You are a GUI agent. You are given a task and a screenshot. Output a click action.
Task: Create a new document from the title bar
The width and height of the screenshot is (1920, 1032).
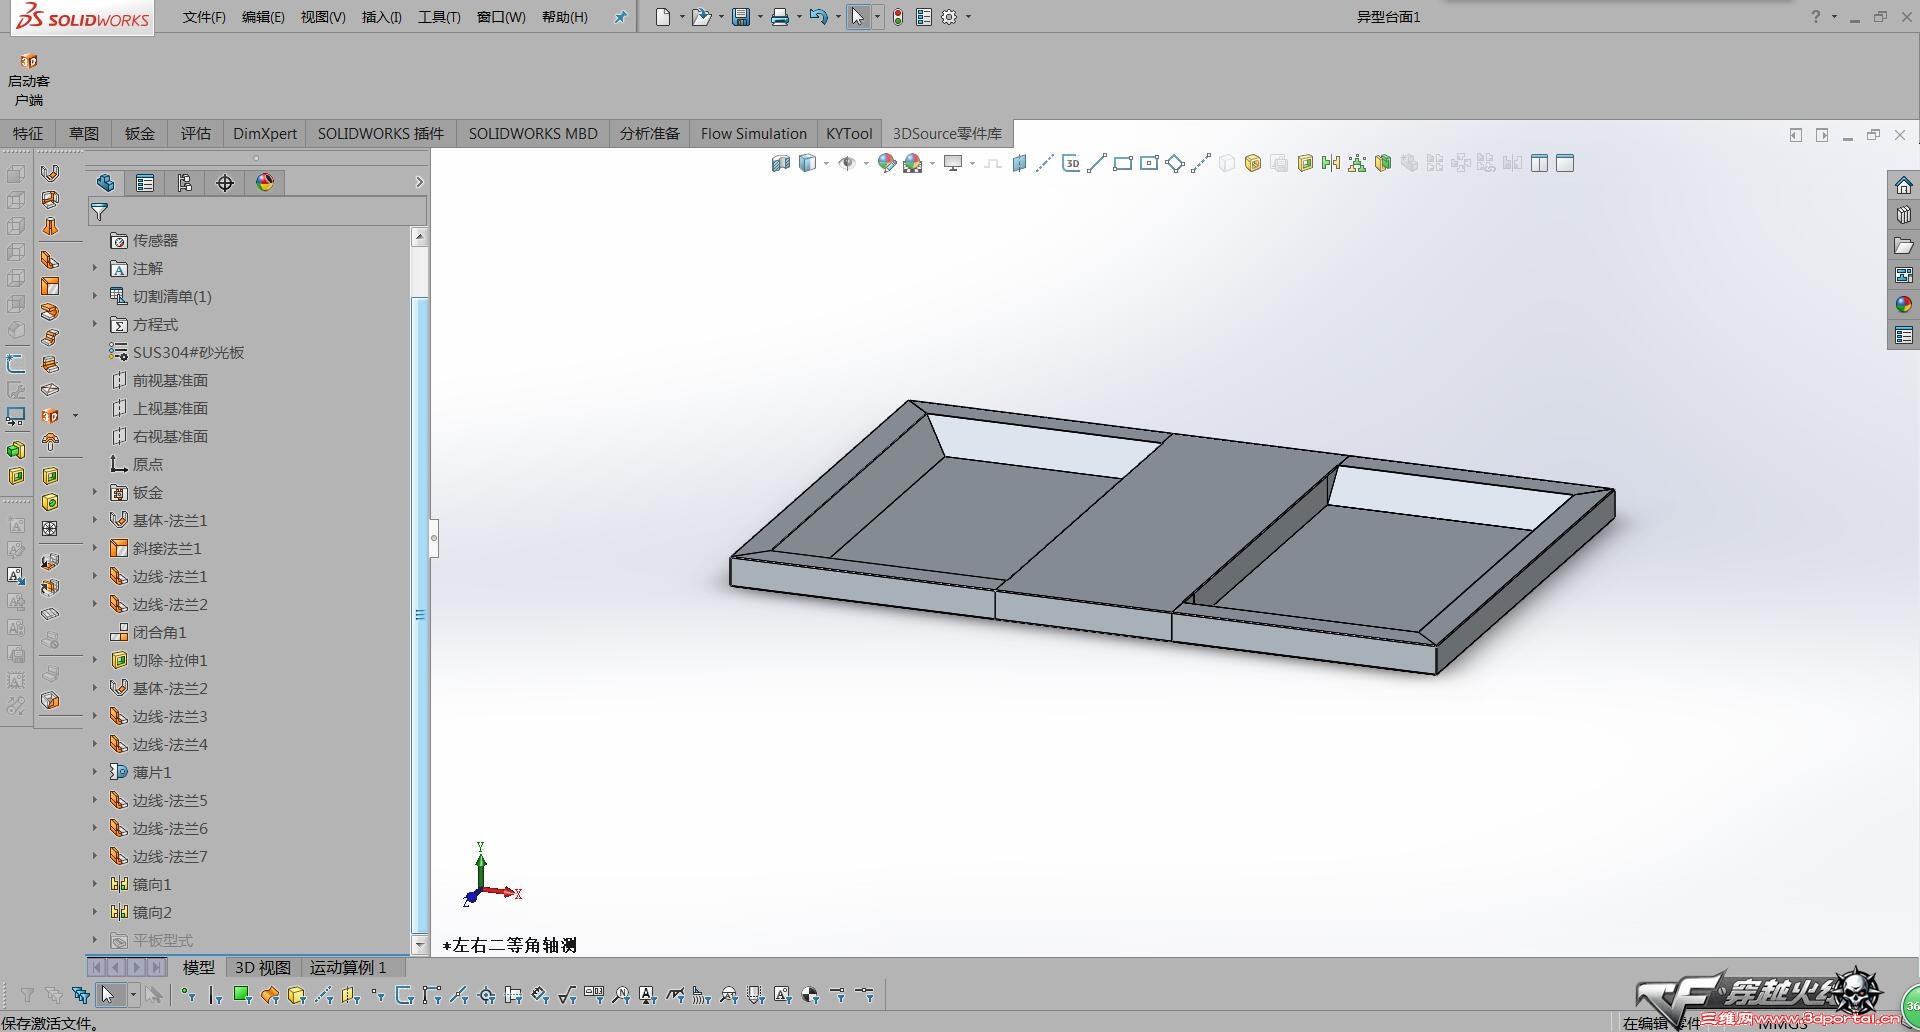pos(662,17)
